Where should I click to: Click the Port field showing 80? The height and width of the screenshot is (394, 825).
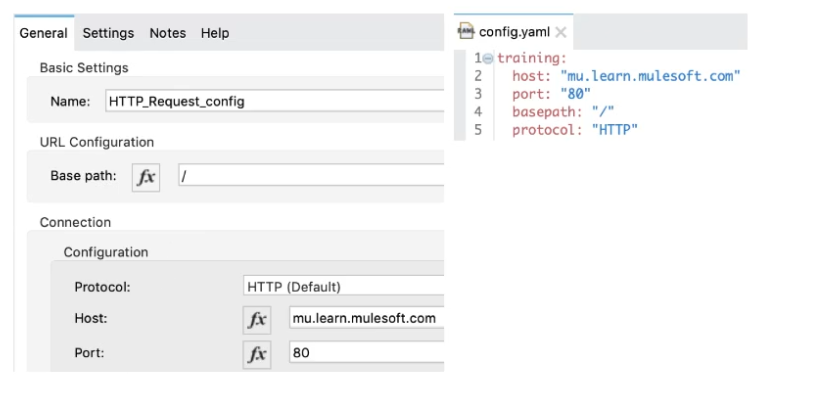(367, 352)
